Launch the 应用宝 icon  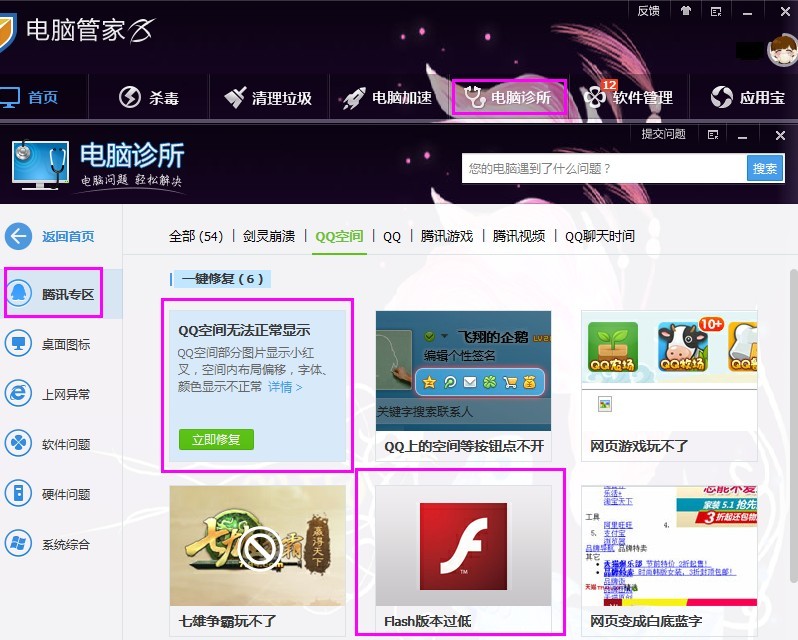click(x=722, y=97)
